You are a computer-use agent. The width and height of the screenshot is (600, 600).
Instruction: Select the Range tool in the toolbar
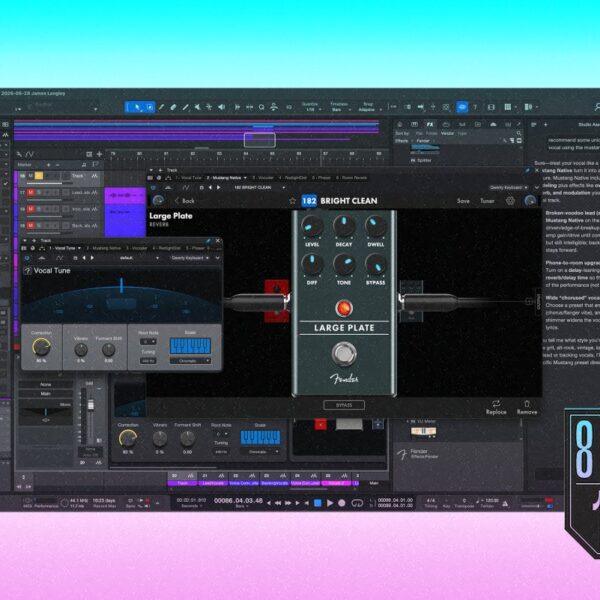point(150,107)
